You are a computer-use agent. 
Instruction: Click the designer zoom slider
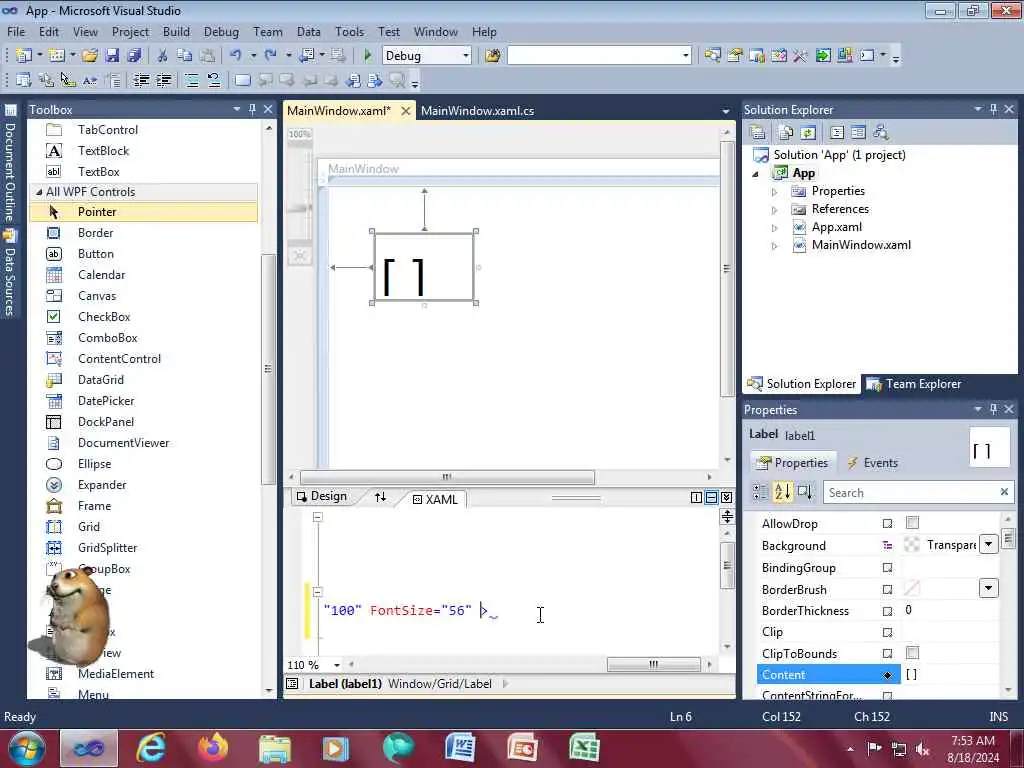tap(300, 208)
